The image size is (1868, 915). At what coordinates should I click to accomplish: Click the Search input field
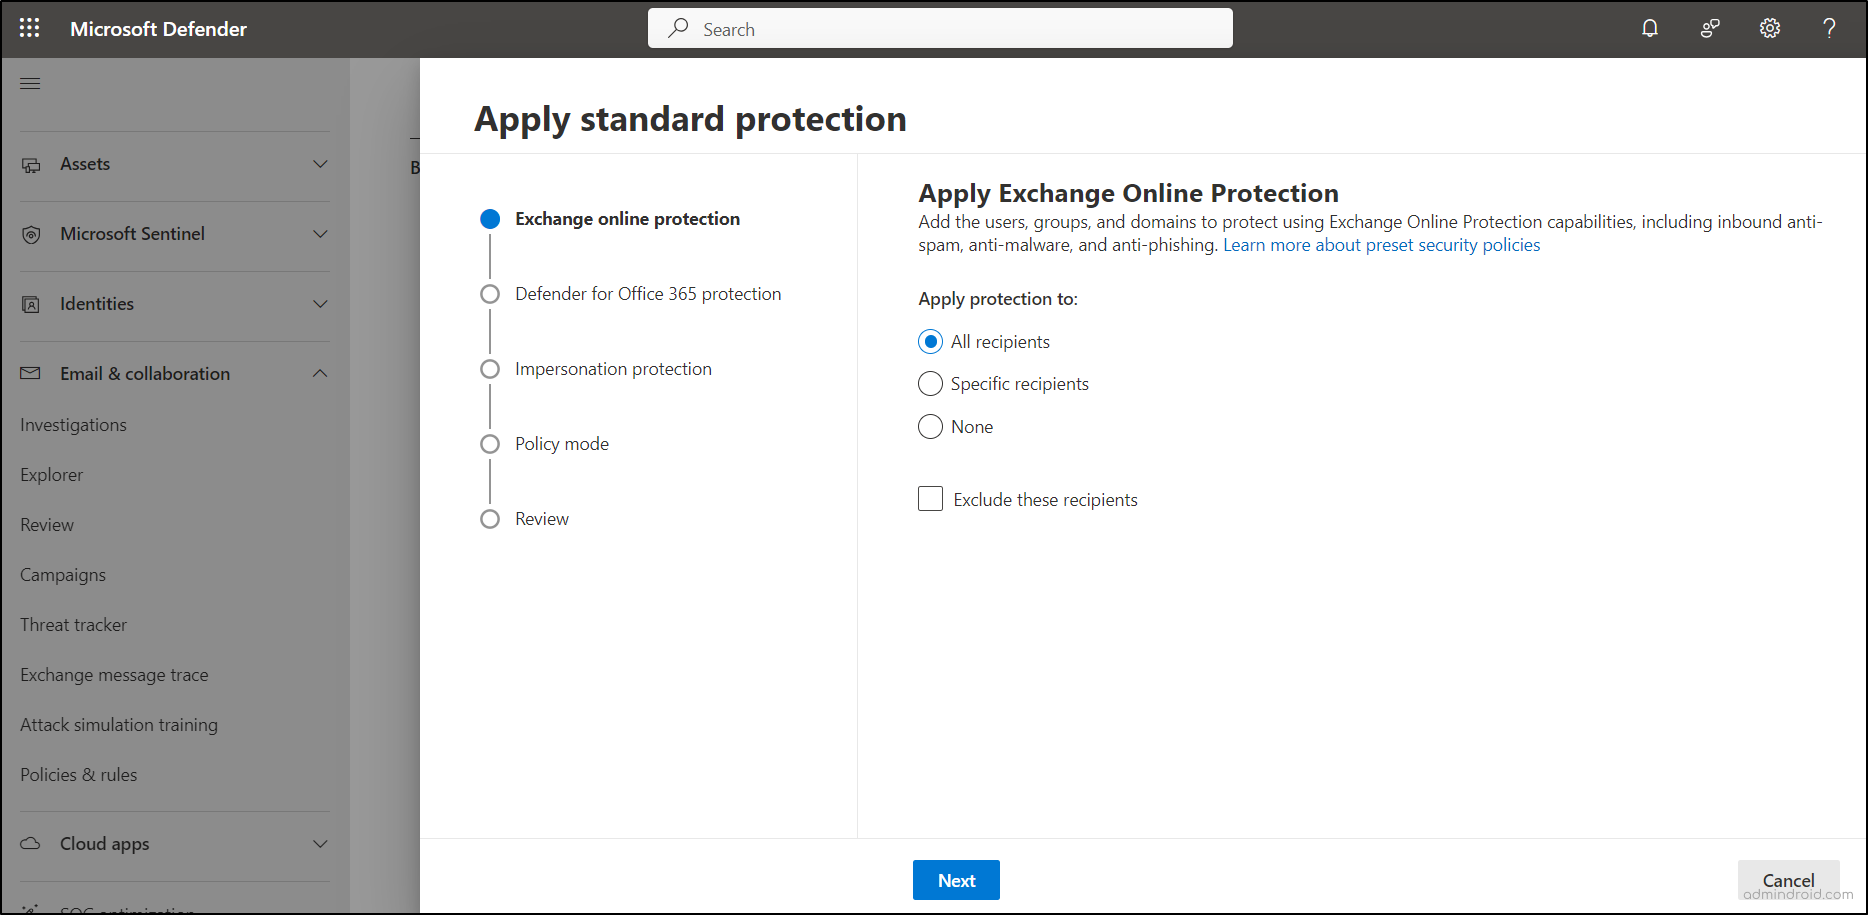(940, 29)
